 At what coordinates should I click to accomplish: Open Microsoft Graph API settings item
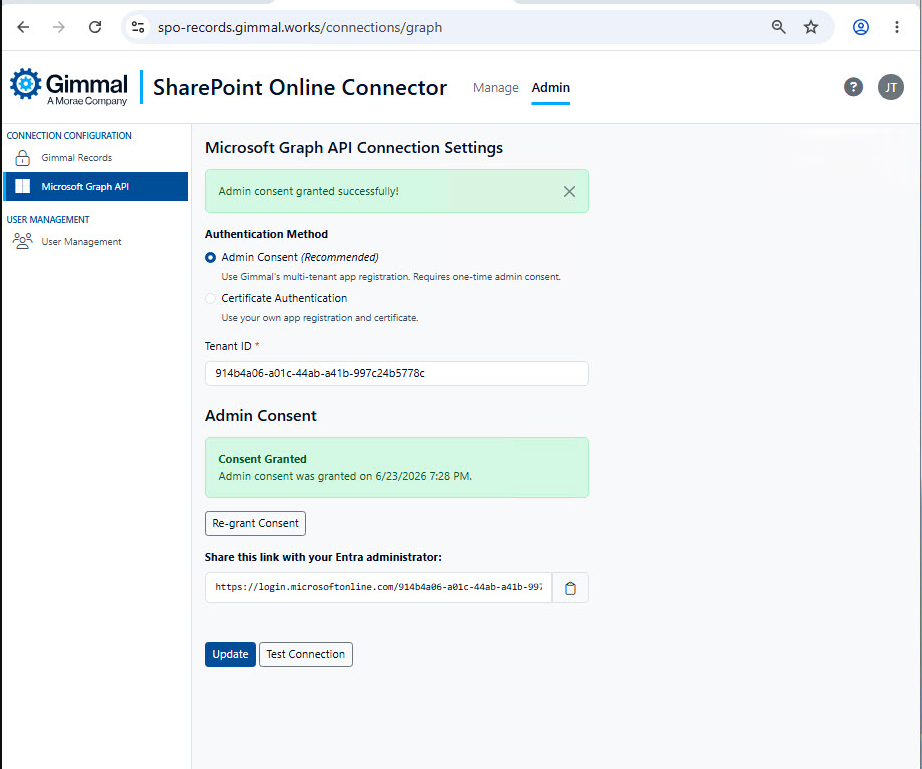click(96, 186)
